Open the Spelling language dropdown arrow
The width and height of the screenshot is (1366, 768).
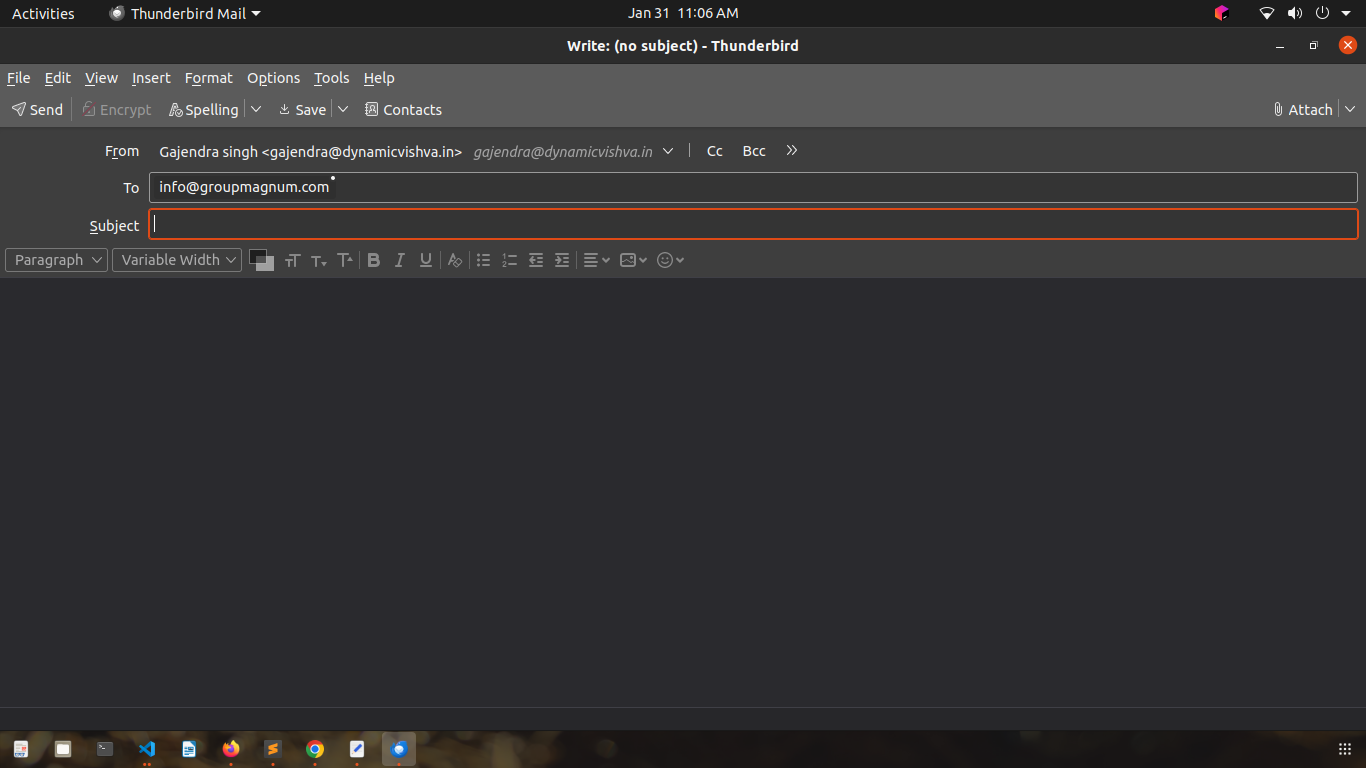tap(256, 110)
